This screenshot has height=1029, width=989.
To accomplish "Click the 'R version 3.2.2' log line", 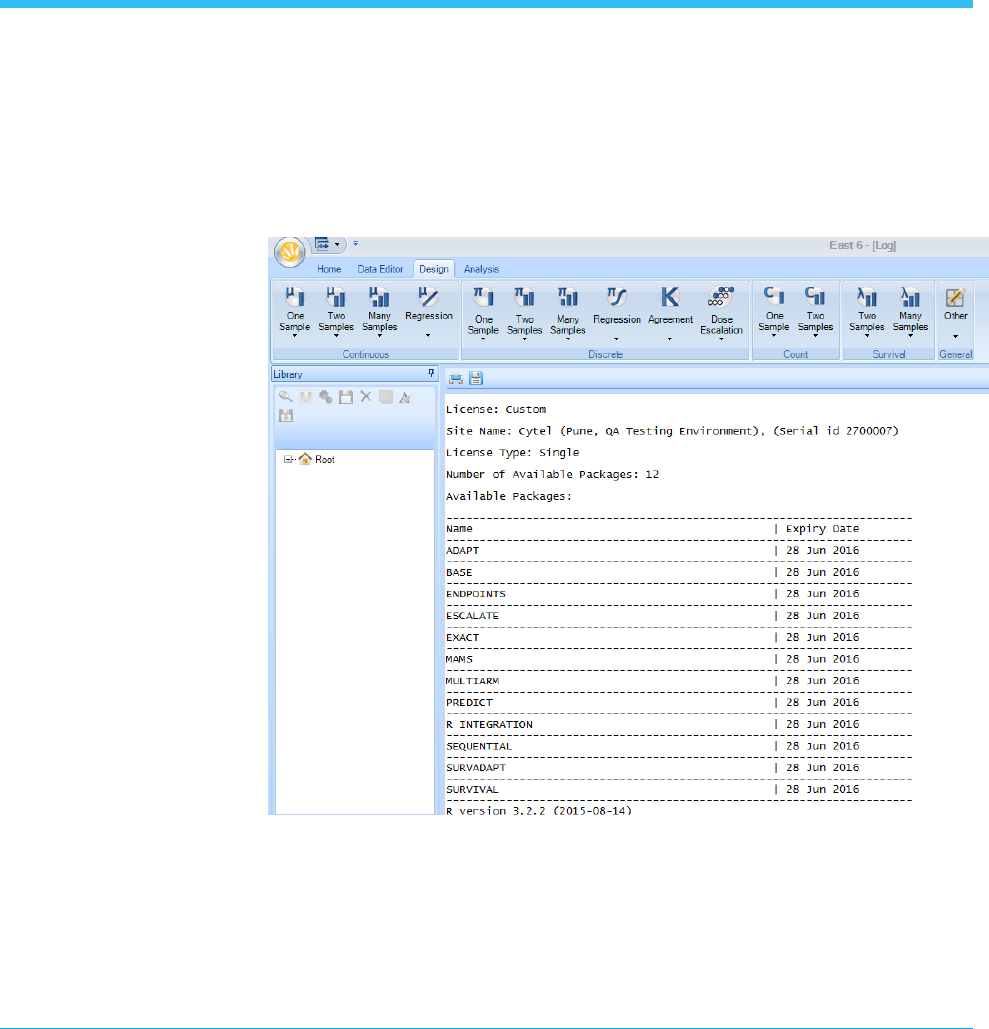I will pos(539,811).
